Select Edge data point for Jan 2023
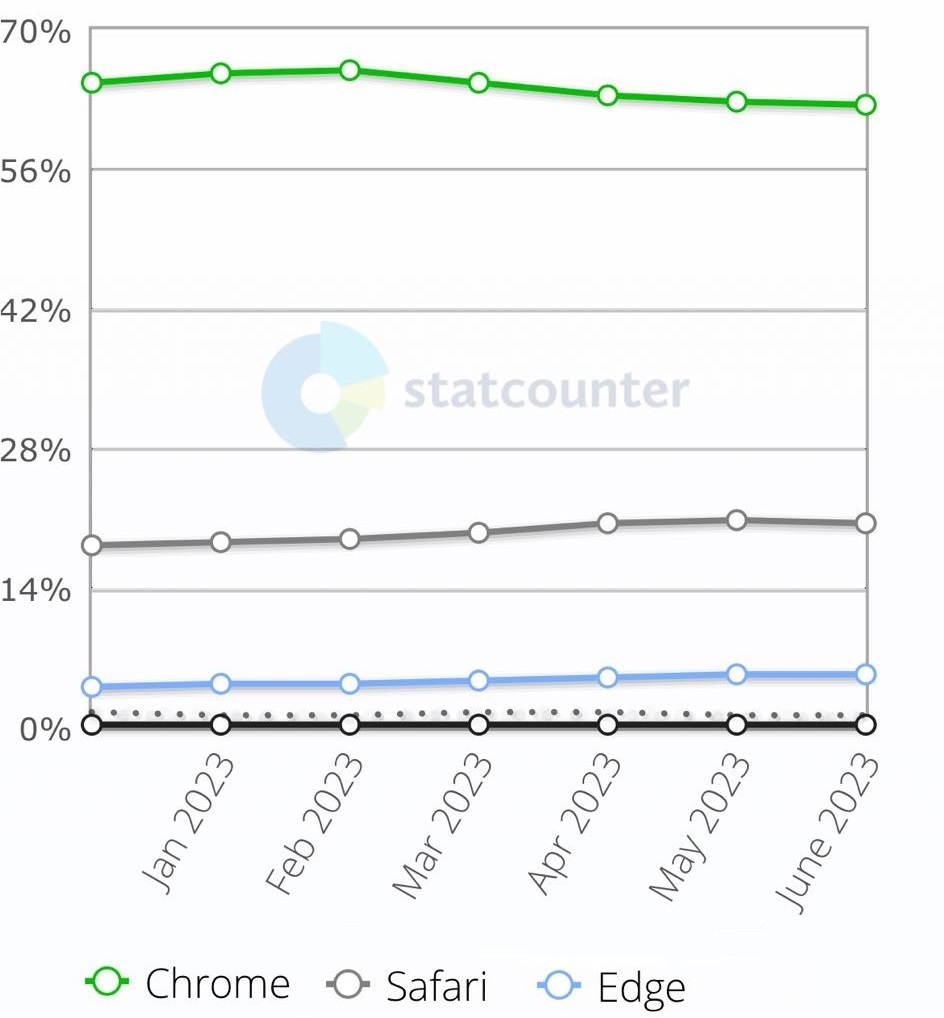 pyautogui.click(x=221, y=684)
